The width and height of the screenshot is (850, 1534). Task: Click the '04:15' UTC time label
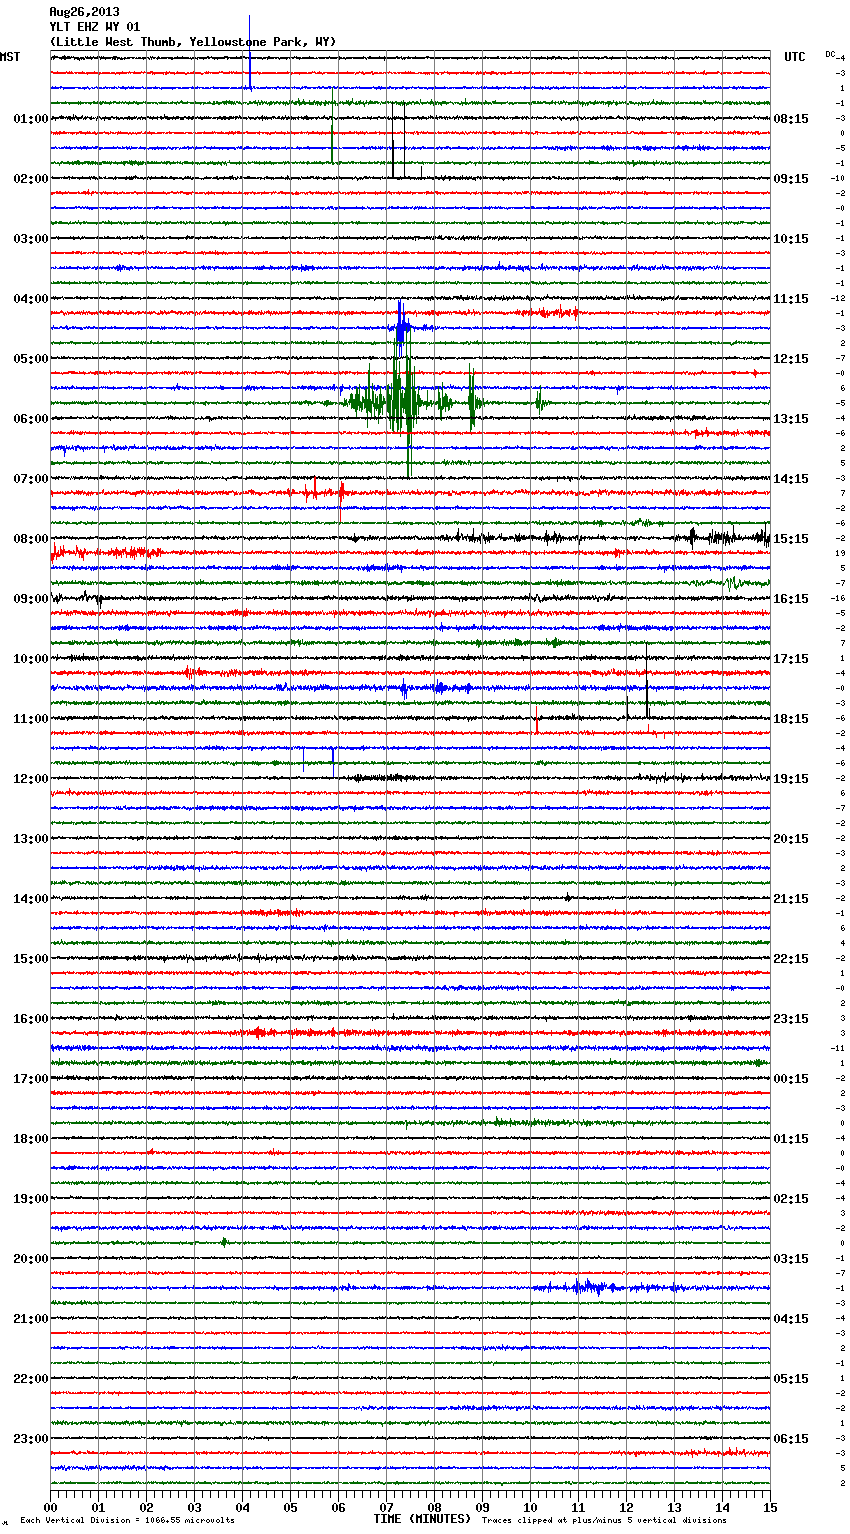791,1319
